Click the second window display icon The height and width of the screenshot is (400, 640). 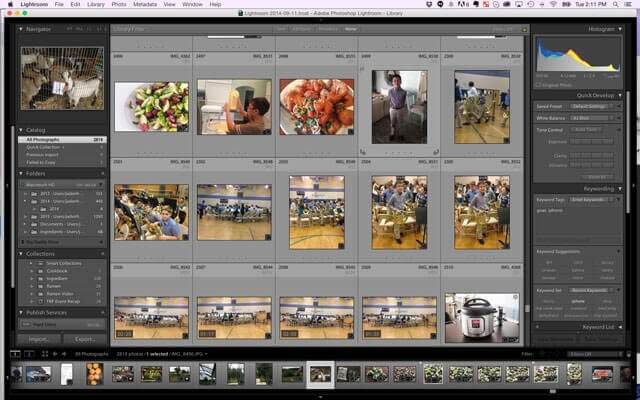tap(27, 354)
